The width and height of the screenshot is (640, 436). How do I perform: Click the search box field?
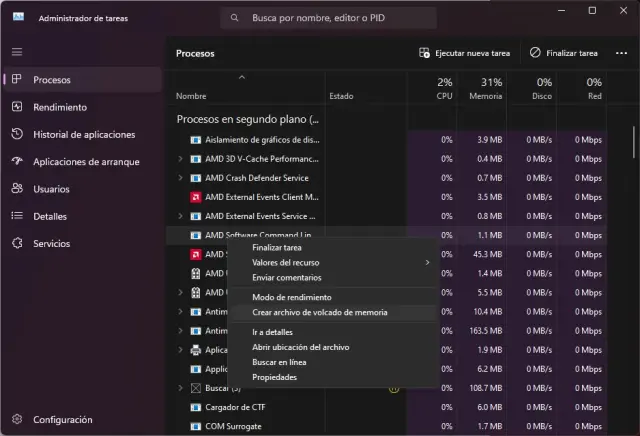point(328,18)
